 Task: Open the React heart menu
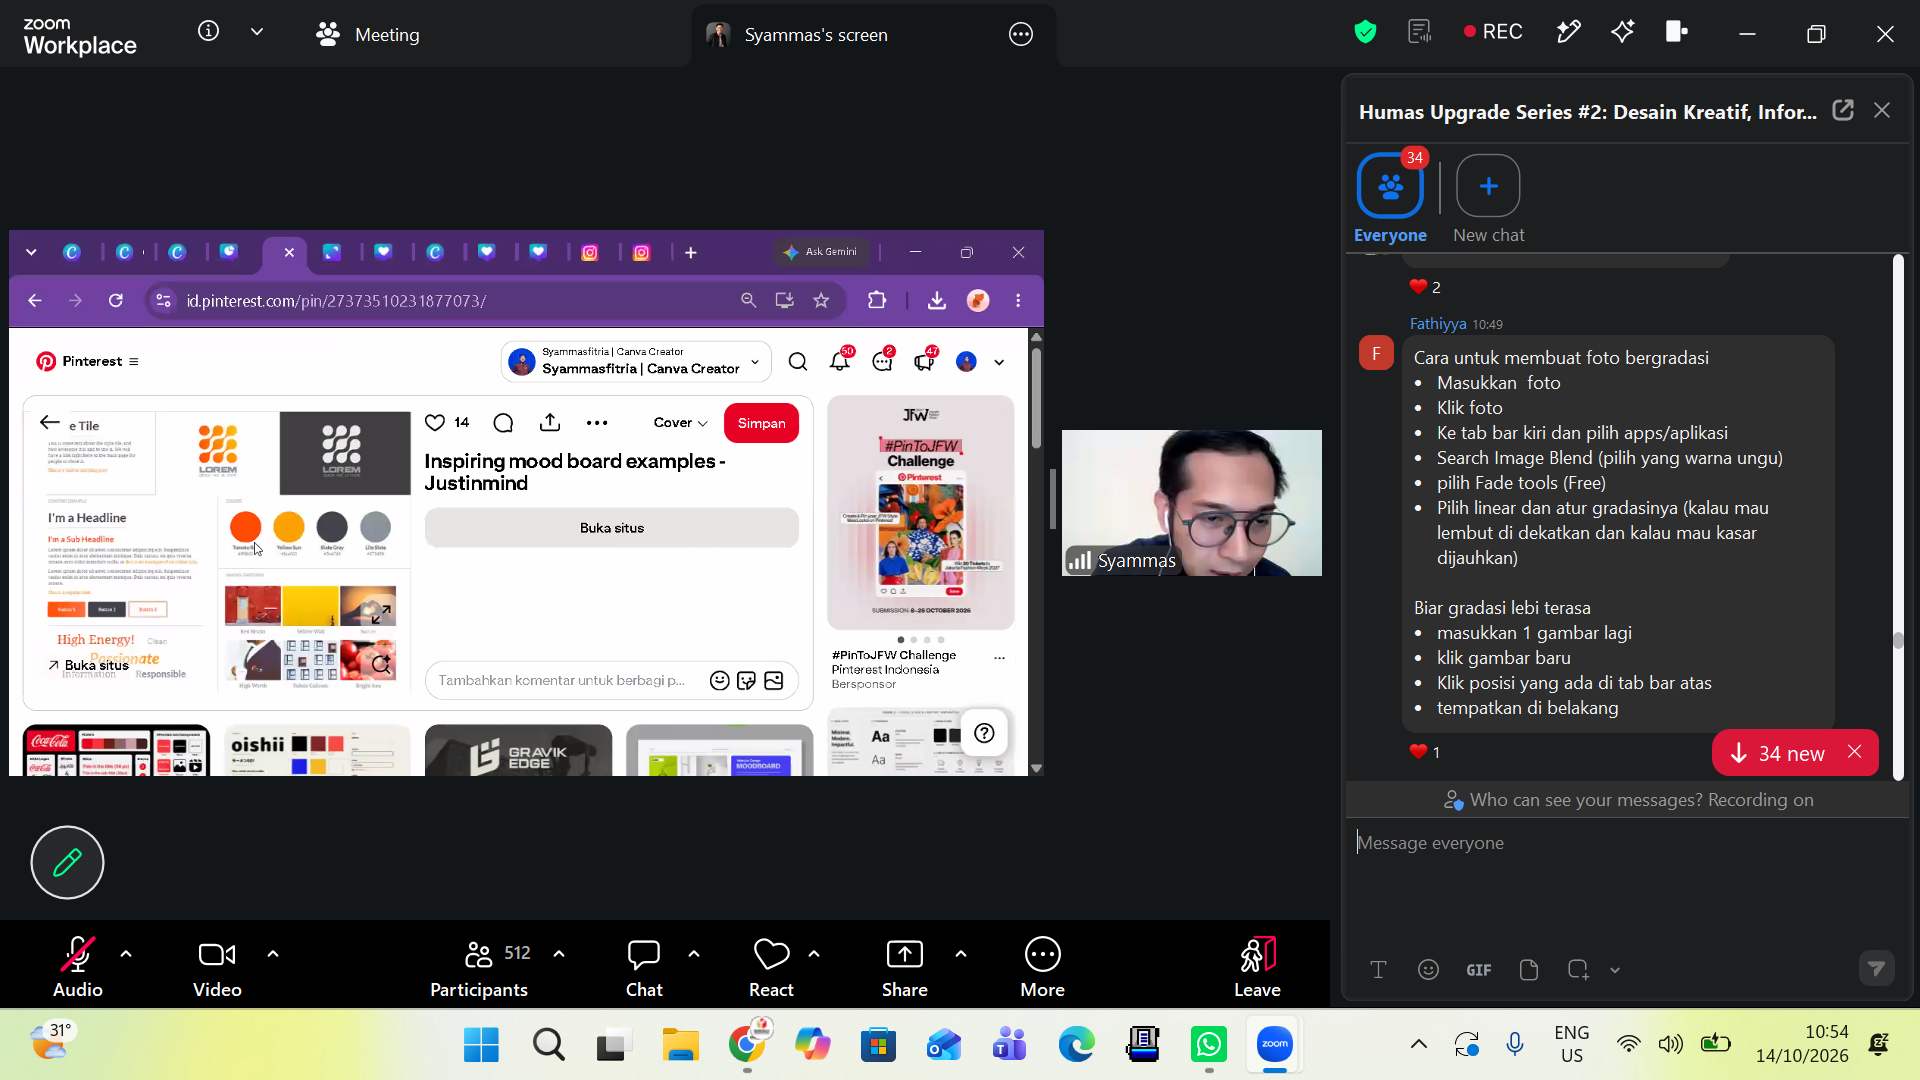(771, 967)
